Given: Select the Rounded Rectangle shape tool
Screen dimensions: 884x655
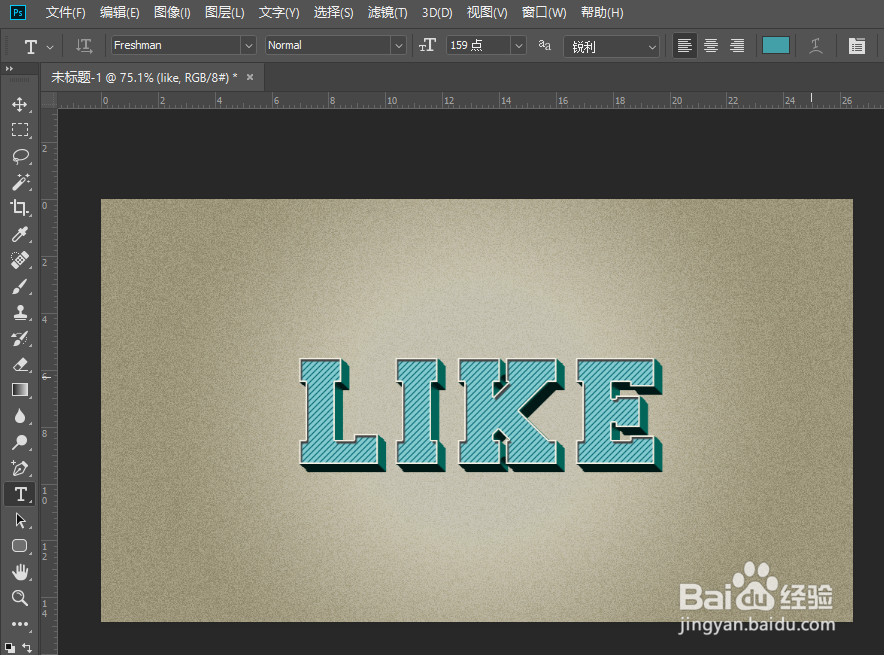Looking at the screenshot, I should [x=20, y=546].
